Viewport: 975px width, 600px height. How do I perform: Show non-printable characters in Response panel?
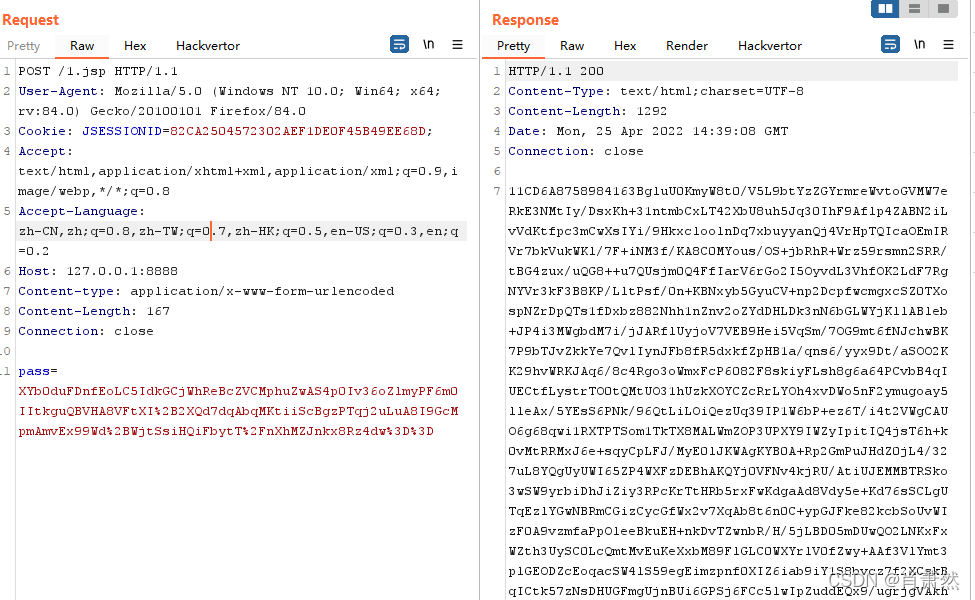coord(919,45)
